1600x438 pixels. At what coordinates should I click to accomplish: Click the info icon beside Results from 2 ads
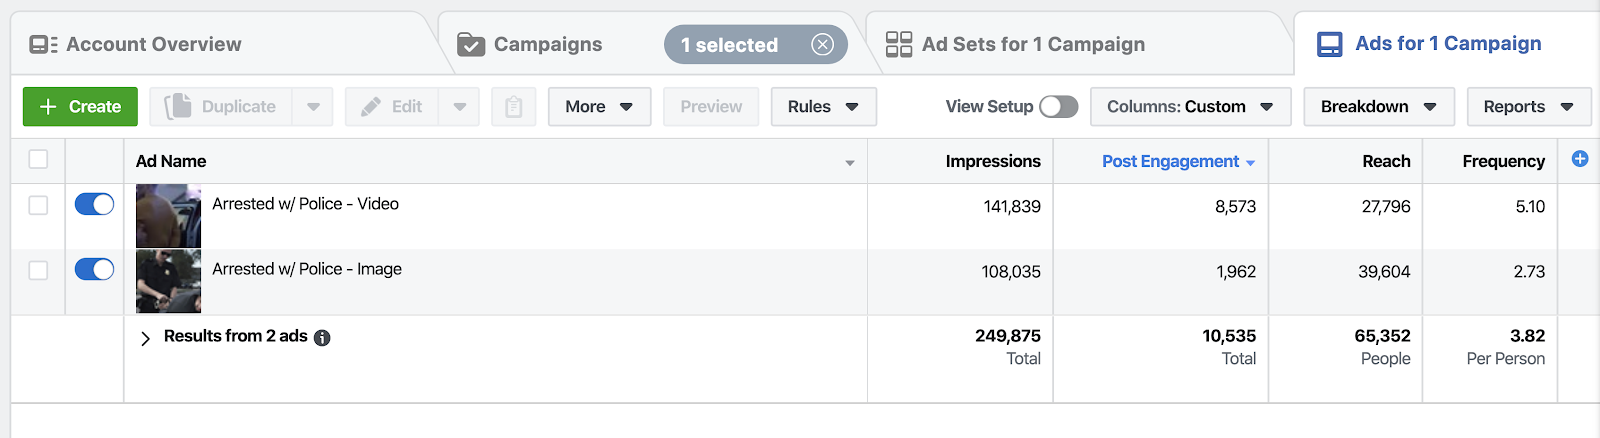click(322, 338)
